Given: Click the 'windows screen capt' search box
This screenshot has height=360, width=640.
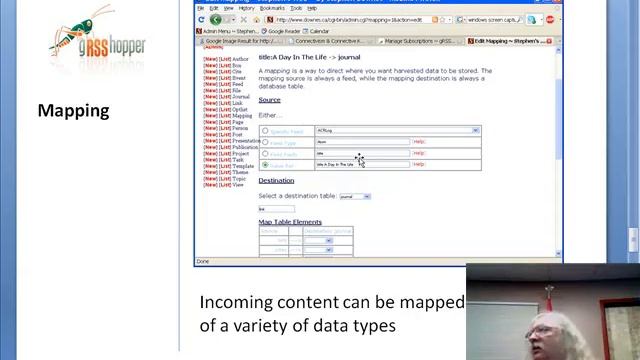Looking at the screenshot, I should pos(491,20).
